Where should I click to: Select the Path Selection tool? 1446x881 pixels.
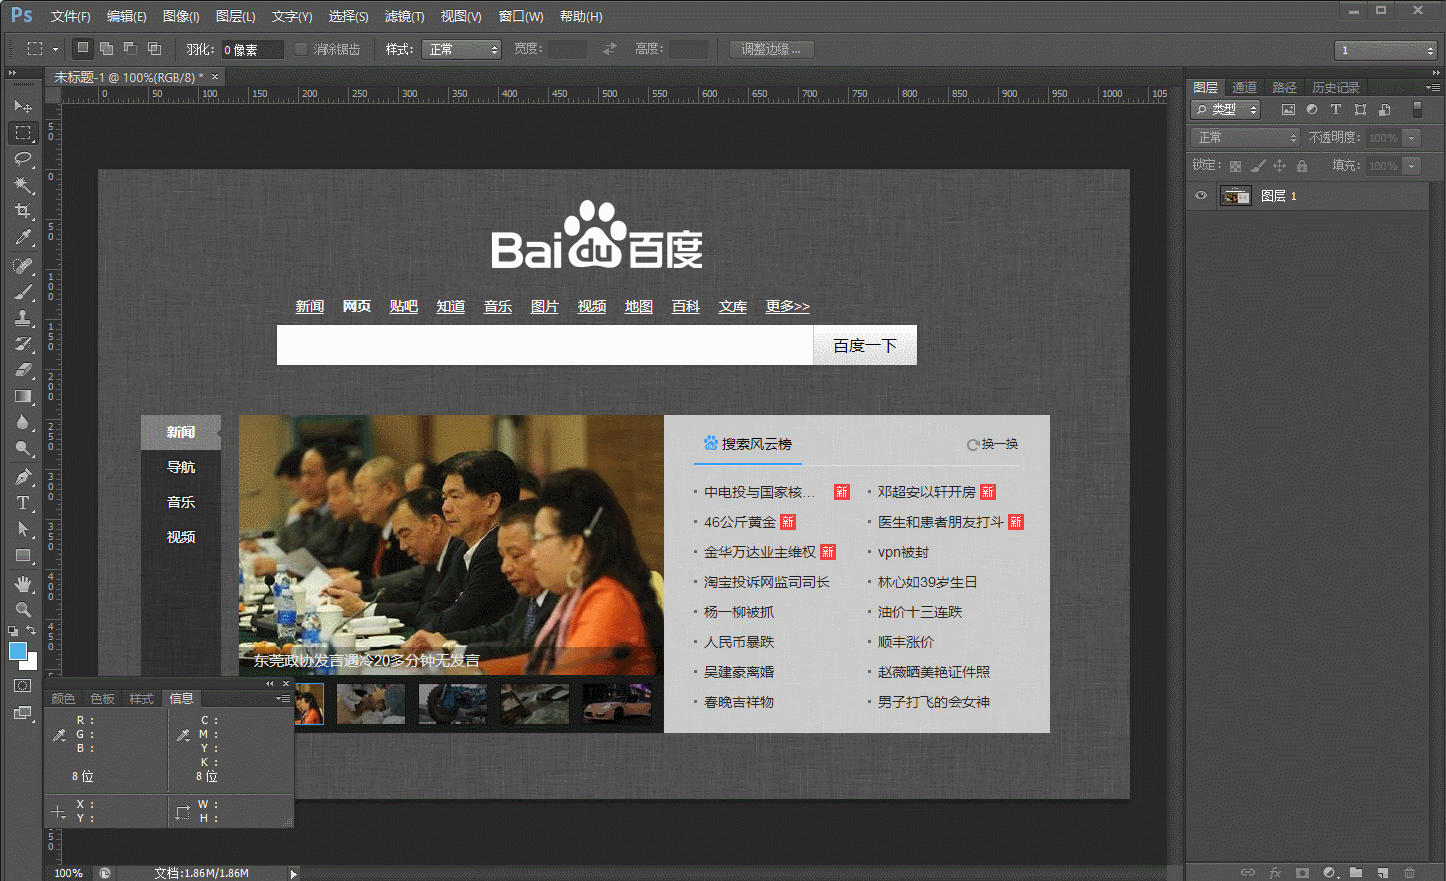pyautogui.click(x=23, y=529)
